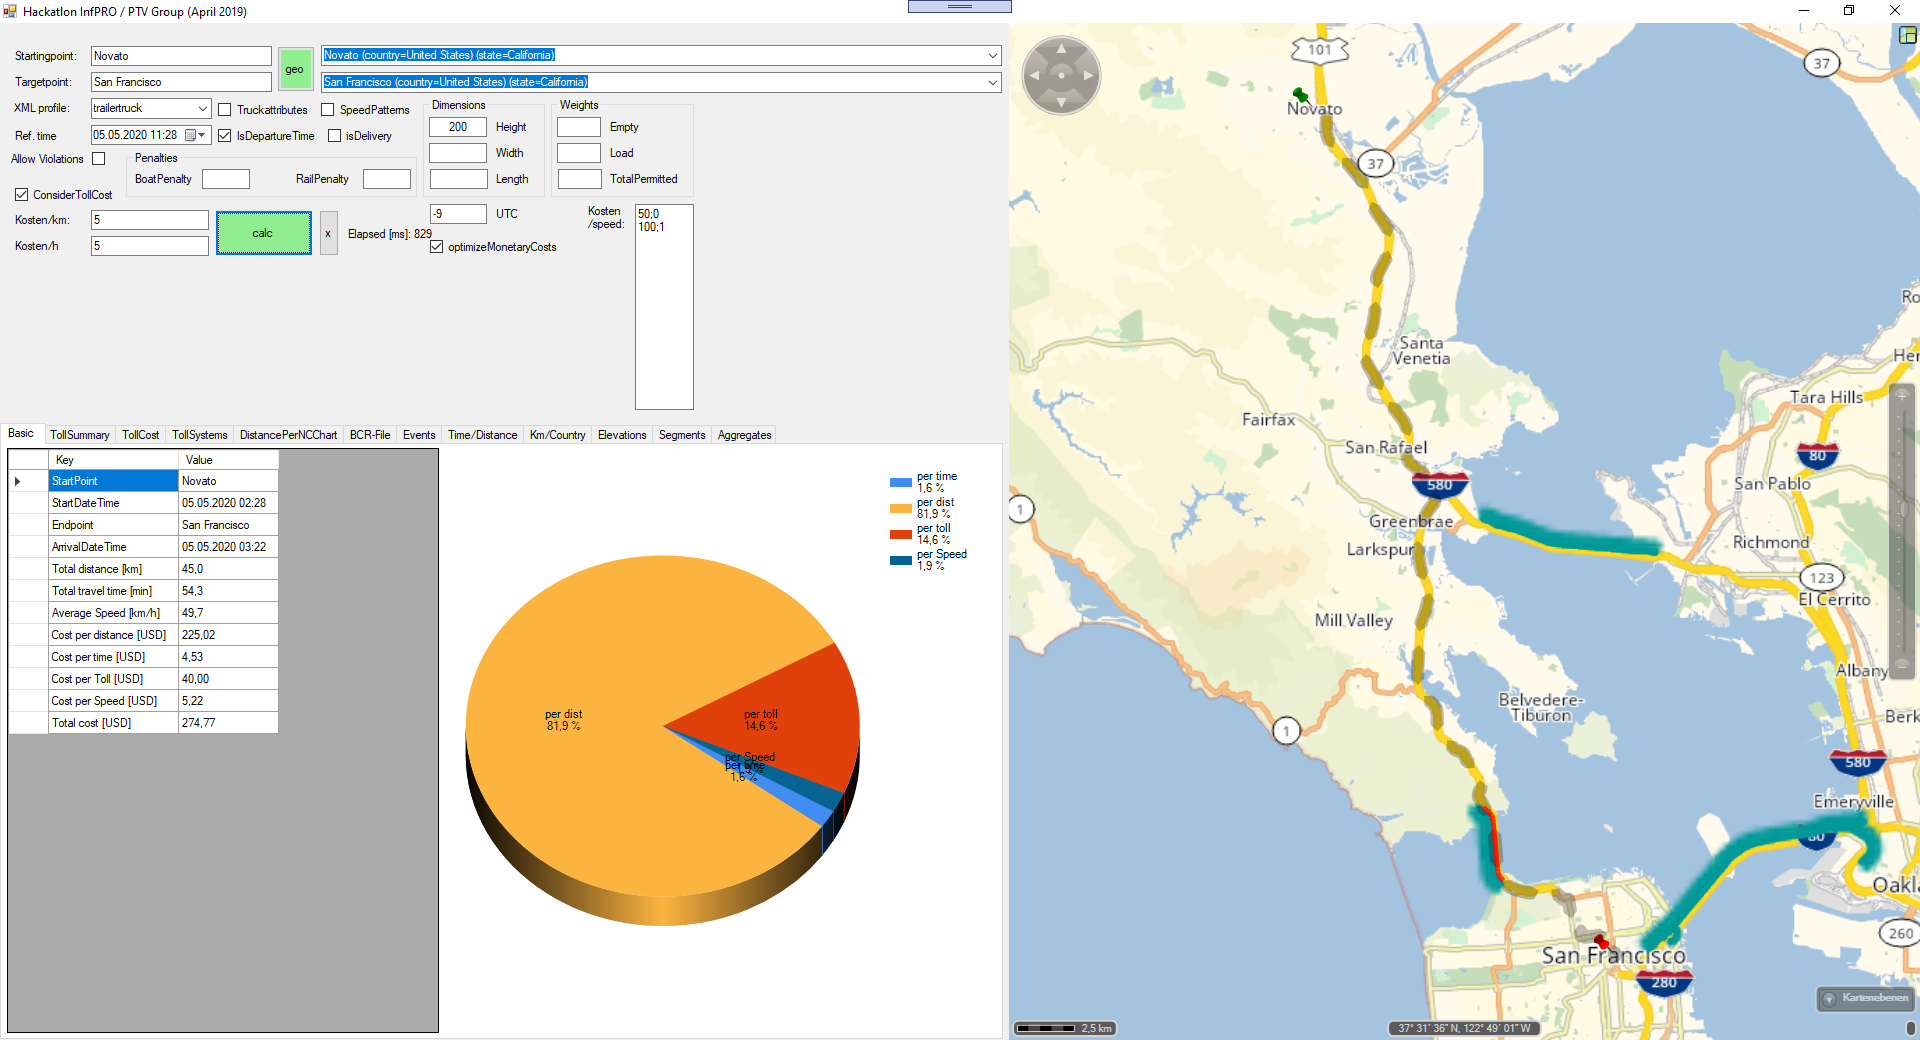Open the calendar picker for Ref. time
Image resolution: width=1920 pixels, height=1040 pixels.
191,136
